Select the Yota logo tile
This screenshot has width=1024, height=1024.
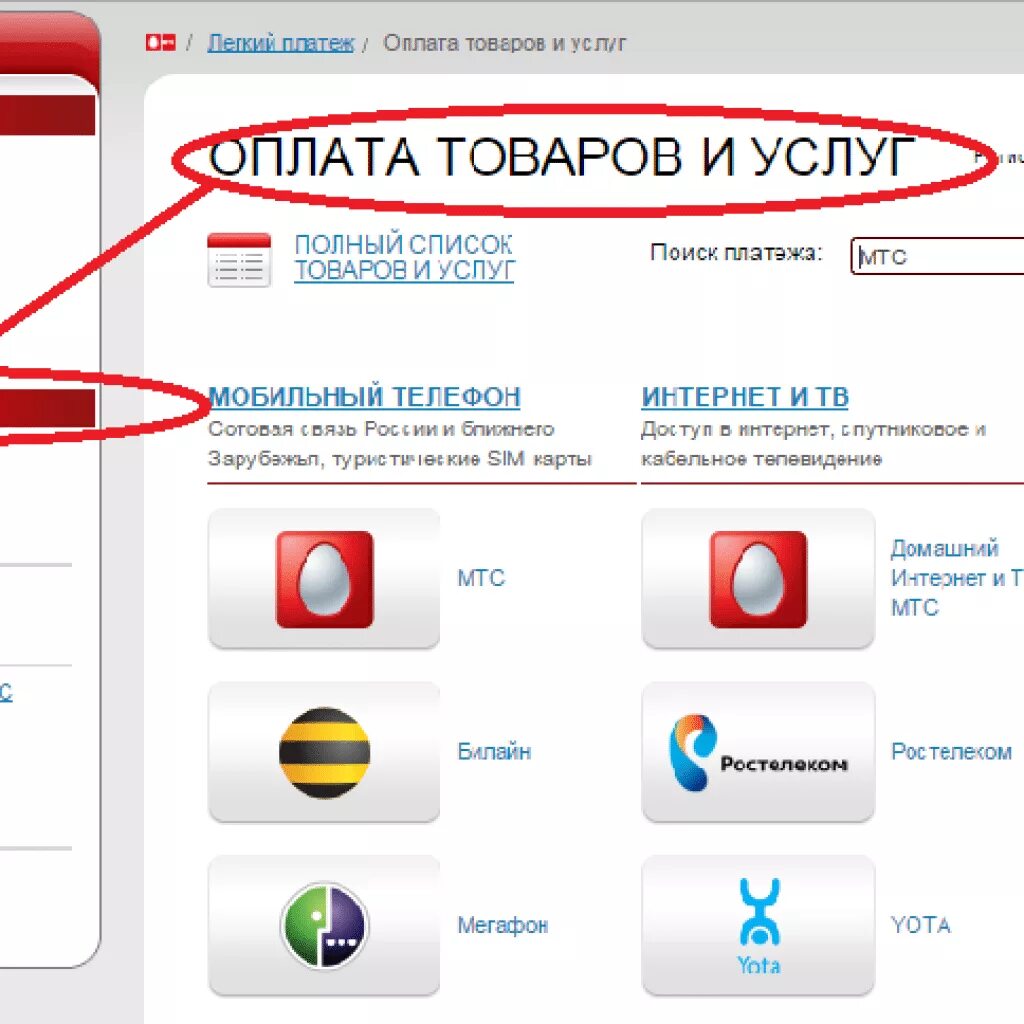[758, 925]
